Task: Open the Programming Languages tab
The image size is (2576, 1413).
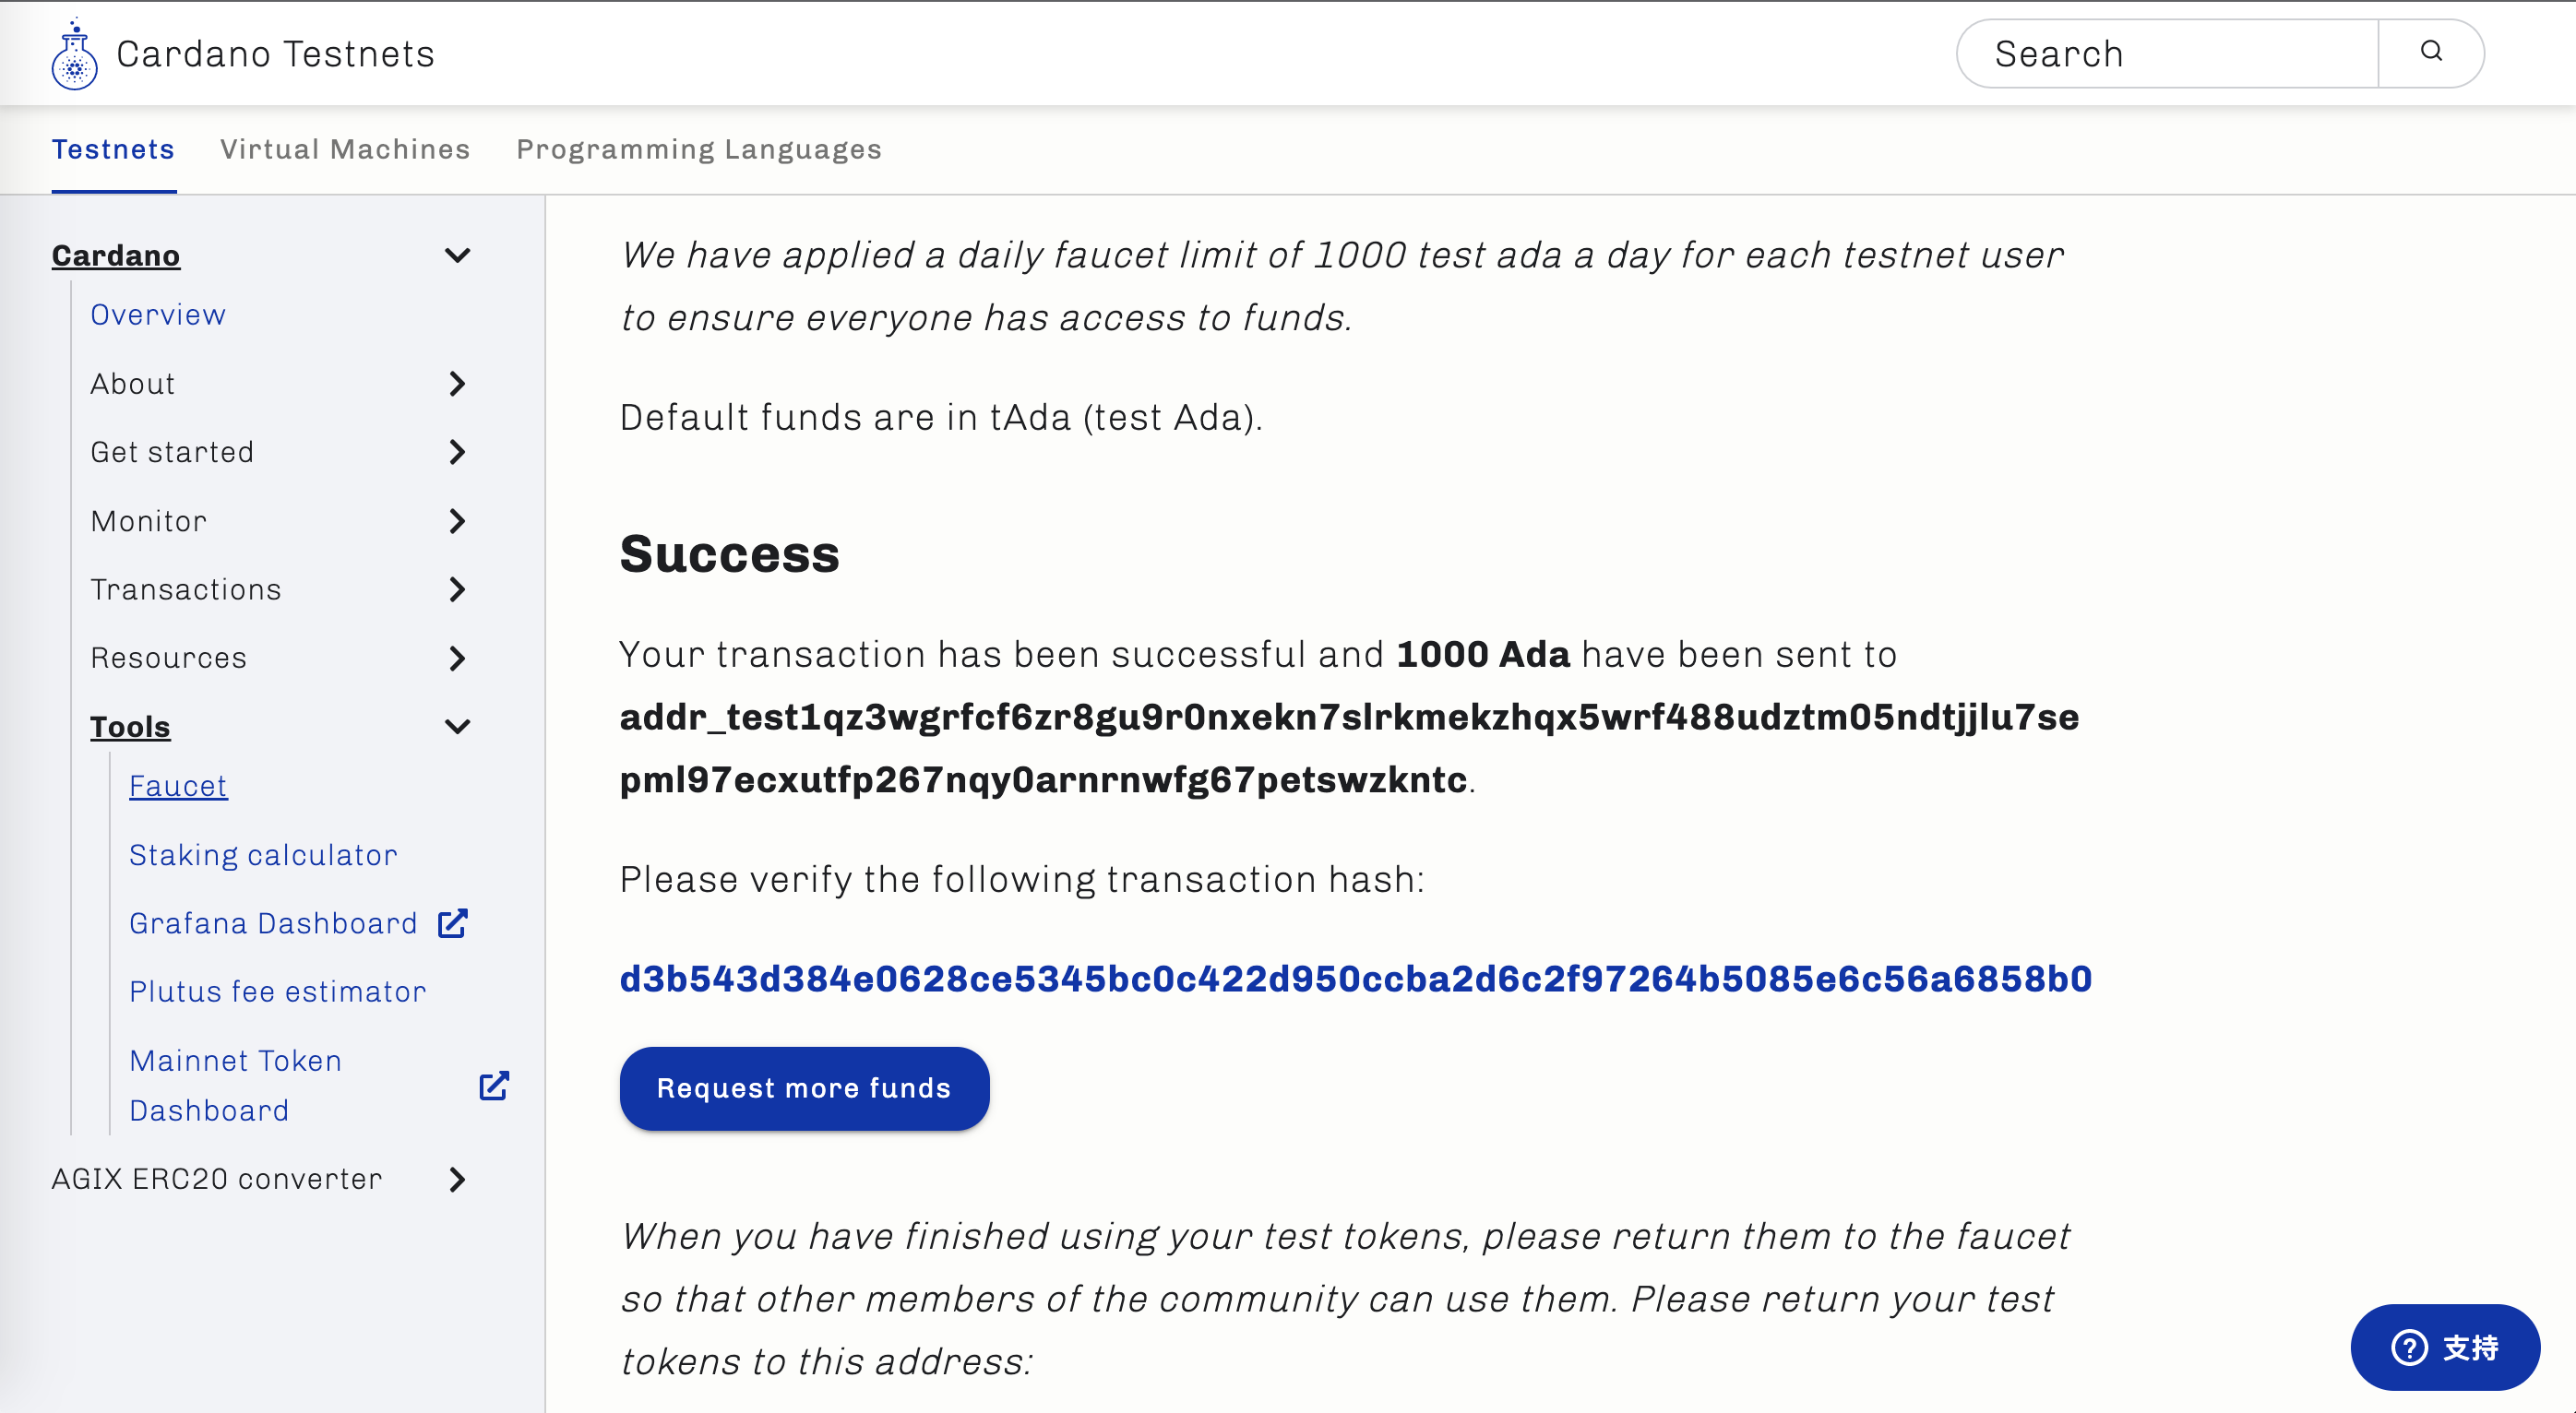Action: [x=699, y=150]
